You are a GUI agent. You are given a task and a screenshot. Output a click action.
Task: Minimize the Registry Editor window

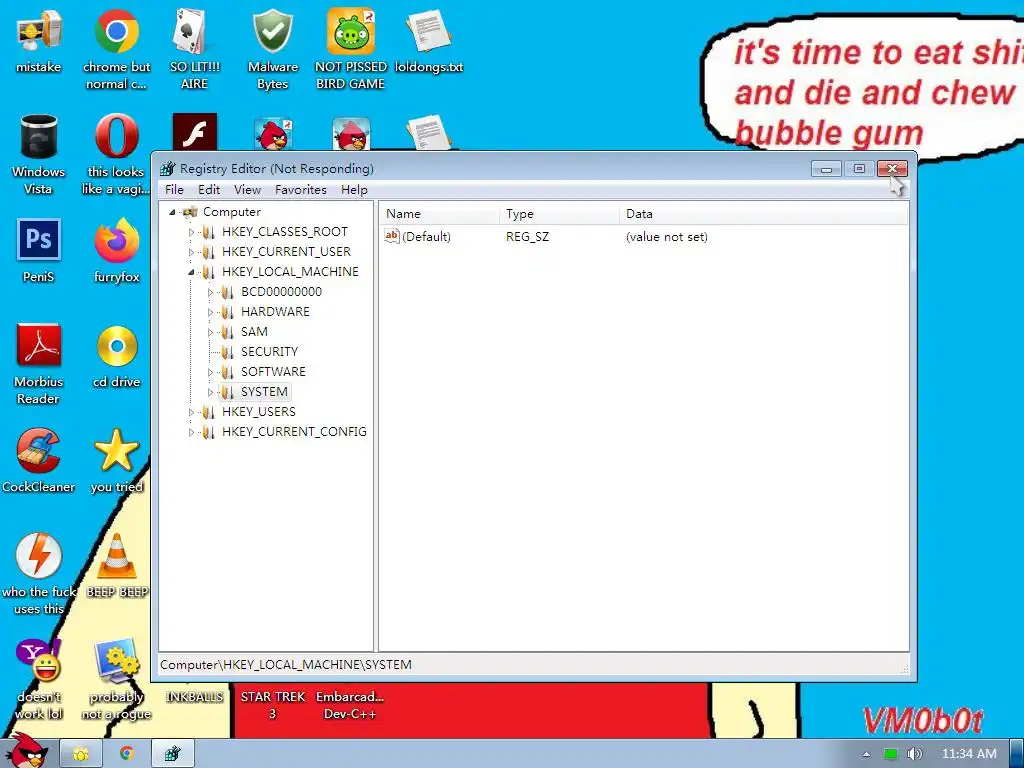[x=826, y=168]
